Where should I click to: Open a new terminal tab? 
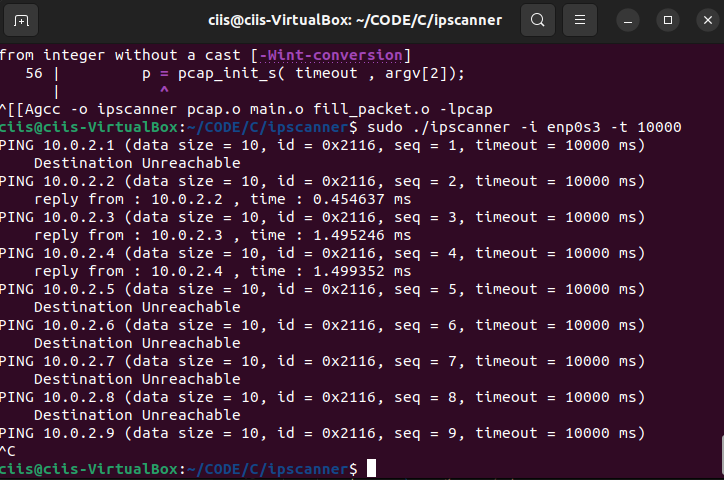21,20
